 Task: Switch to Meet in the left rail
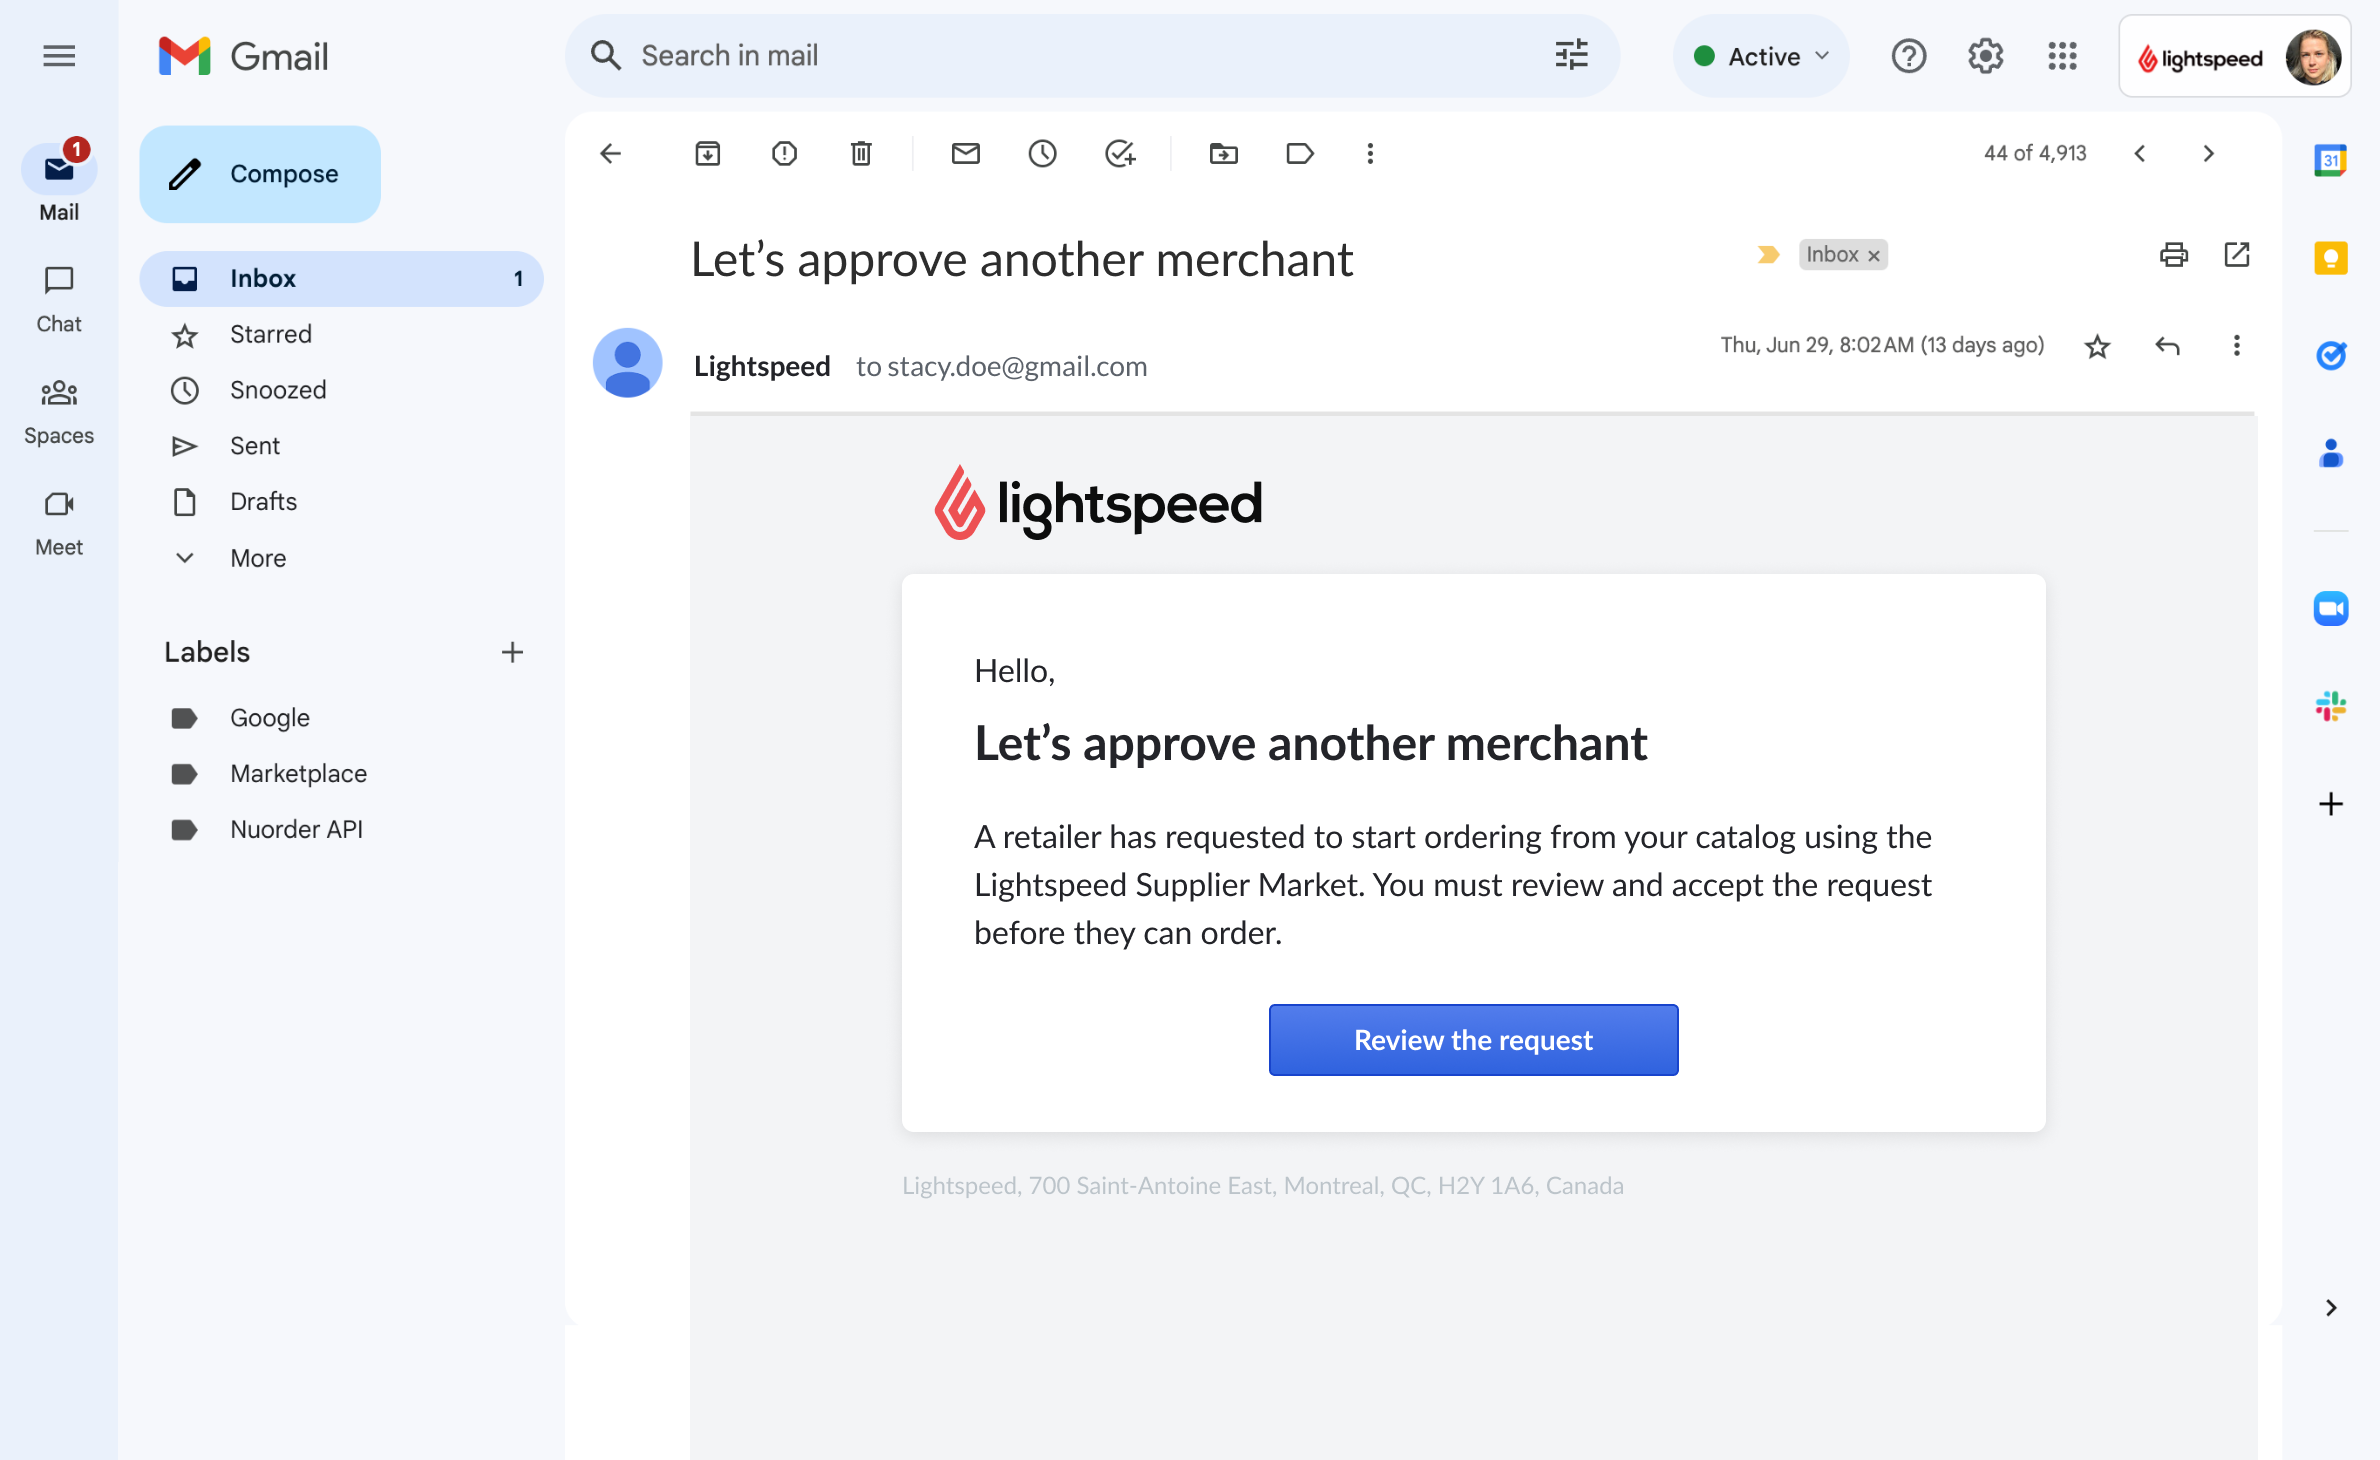[59, 523]
